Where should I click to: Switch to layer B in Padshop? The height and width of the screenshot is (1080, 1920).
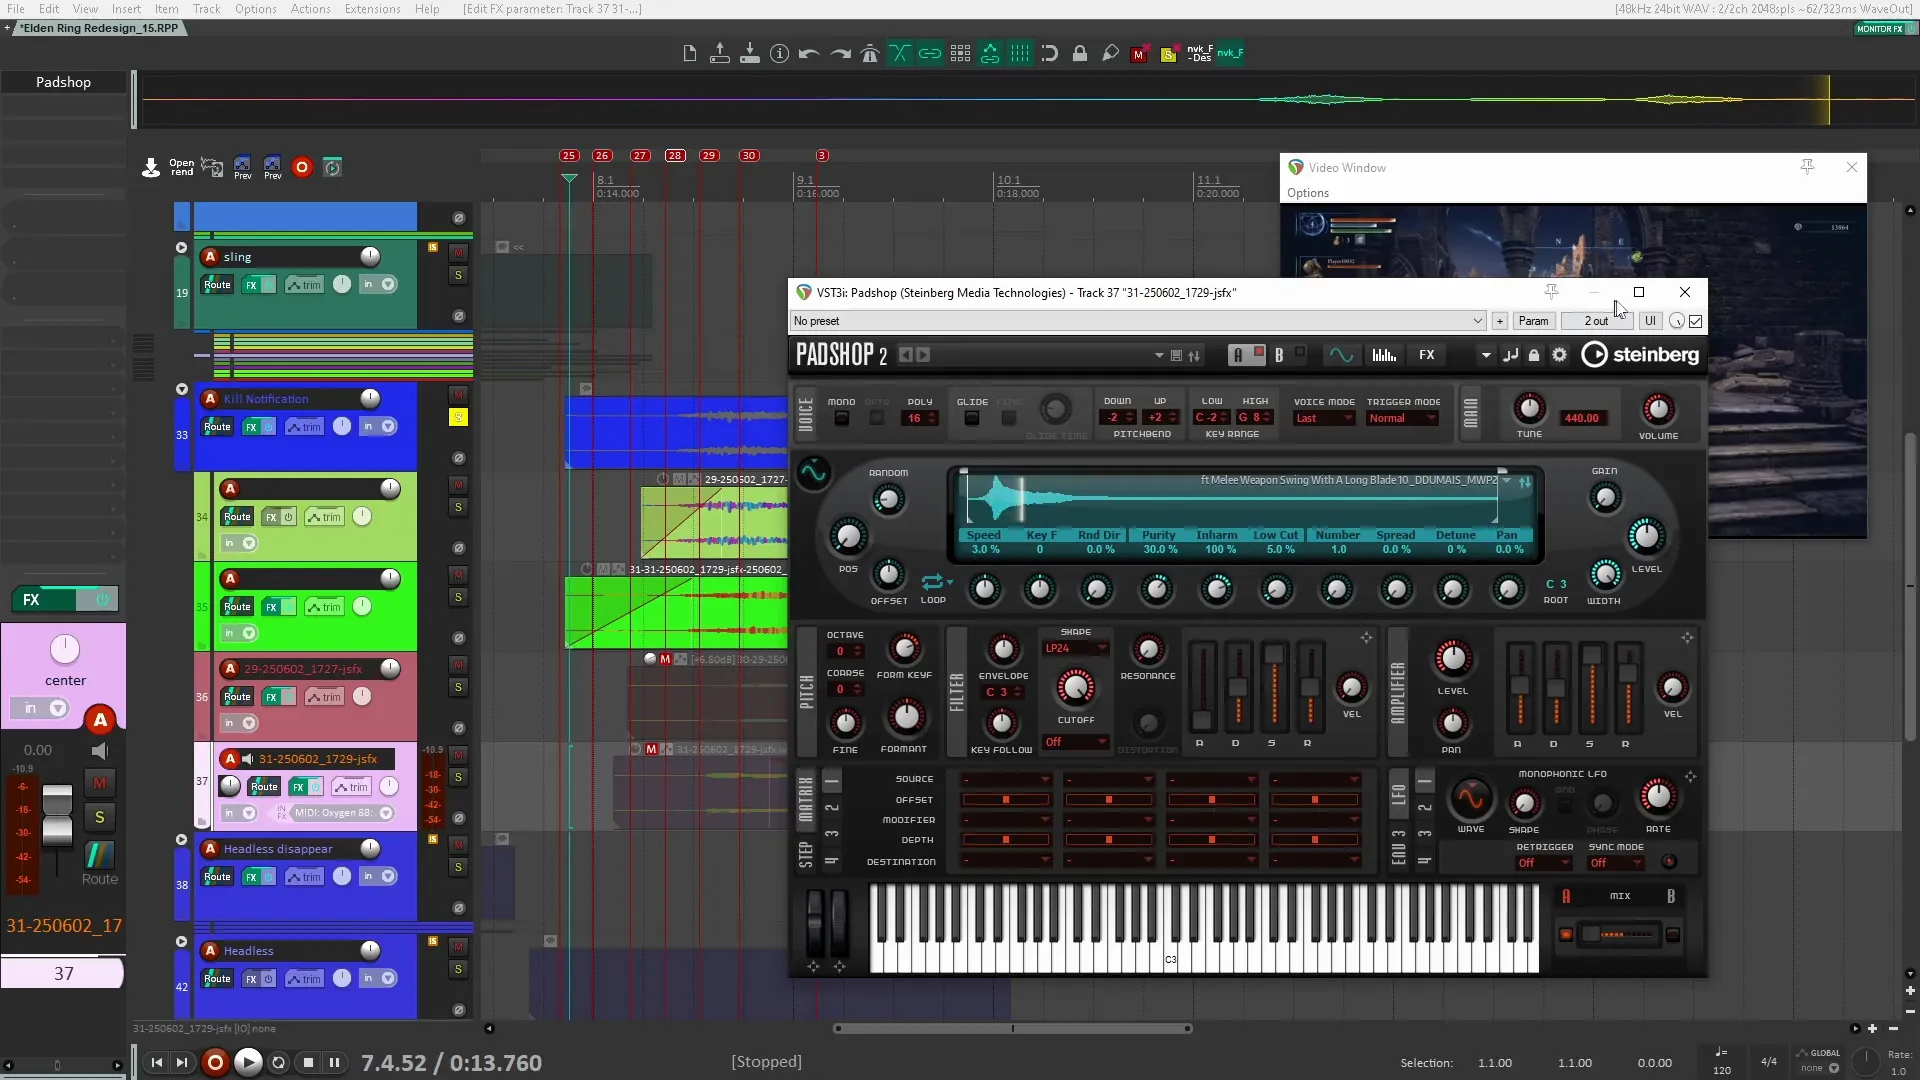click(x=1279, y=354)
